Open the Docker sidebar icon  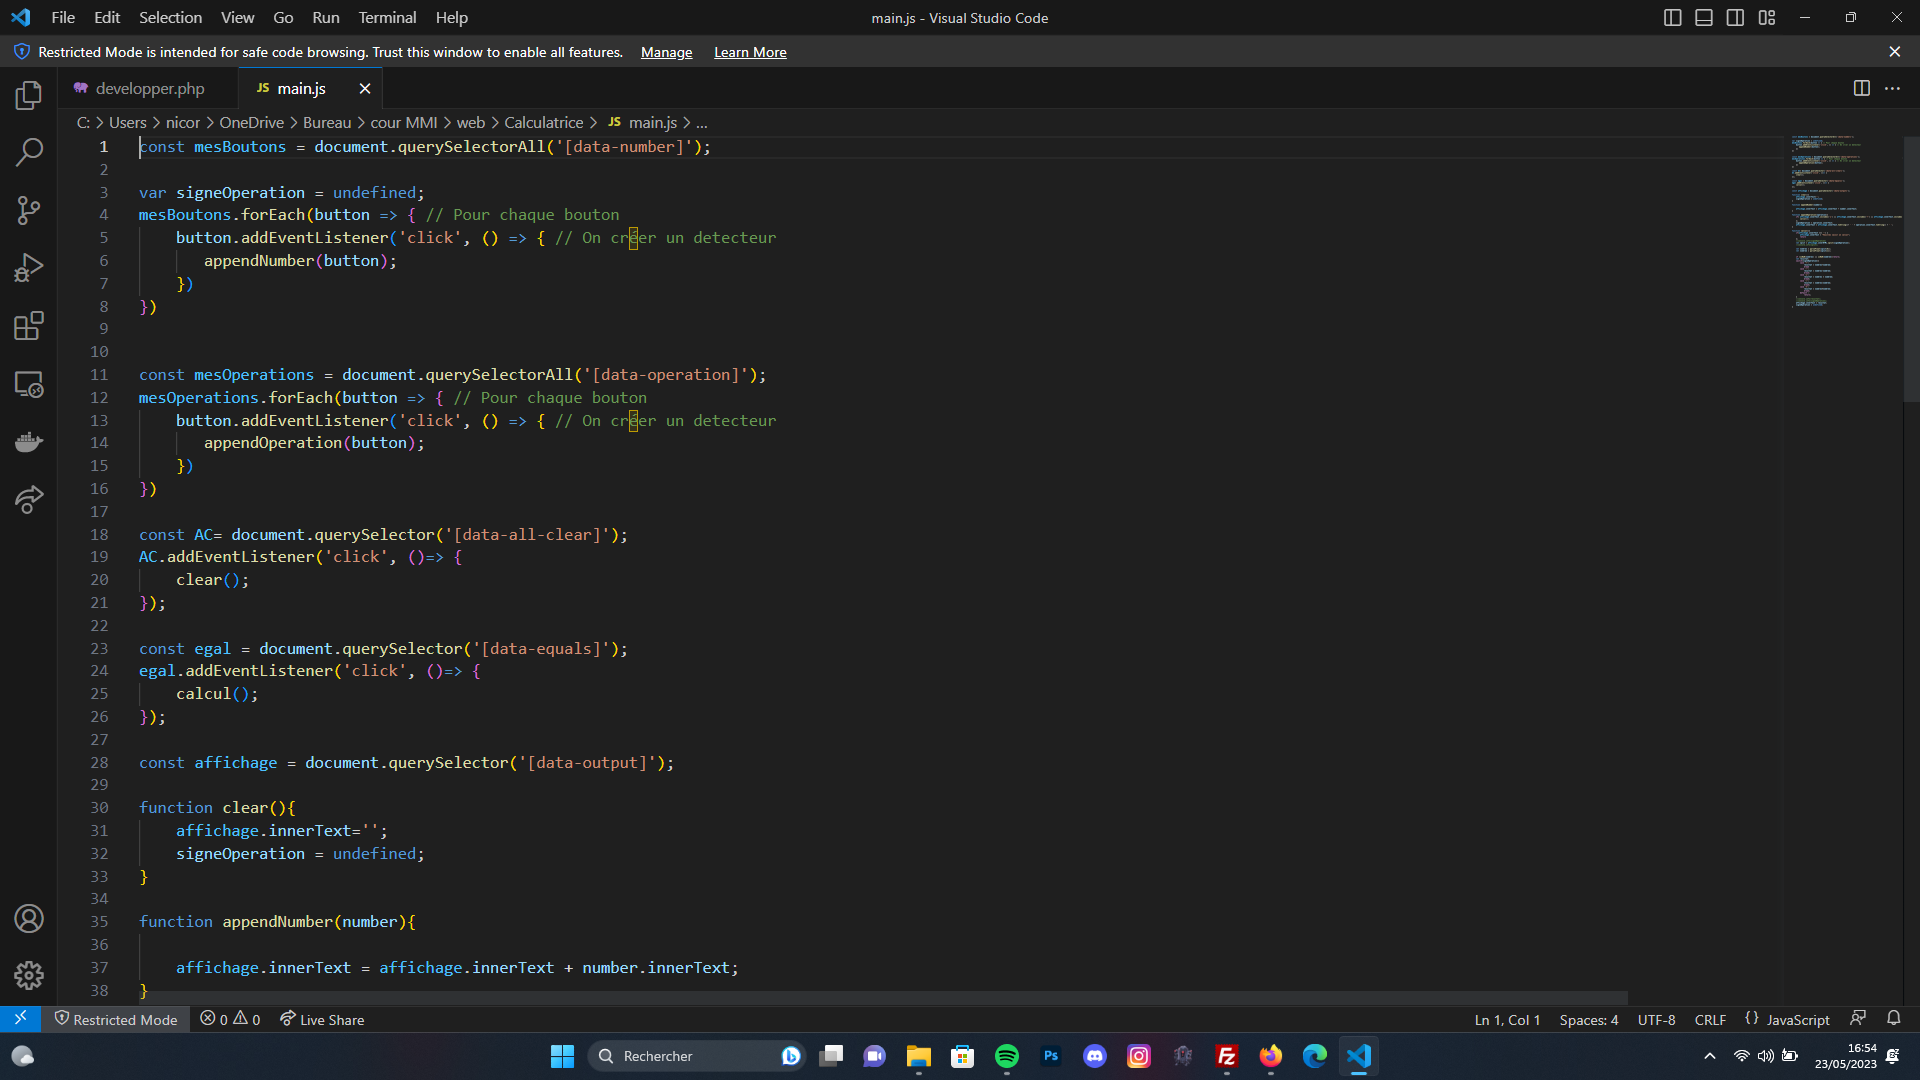pos(29,442)
